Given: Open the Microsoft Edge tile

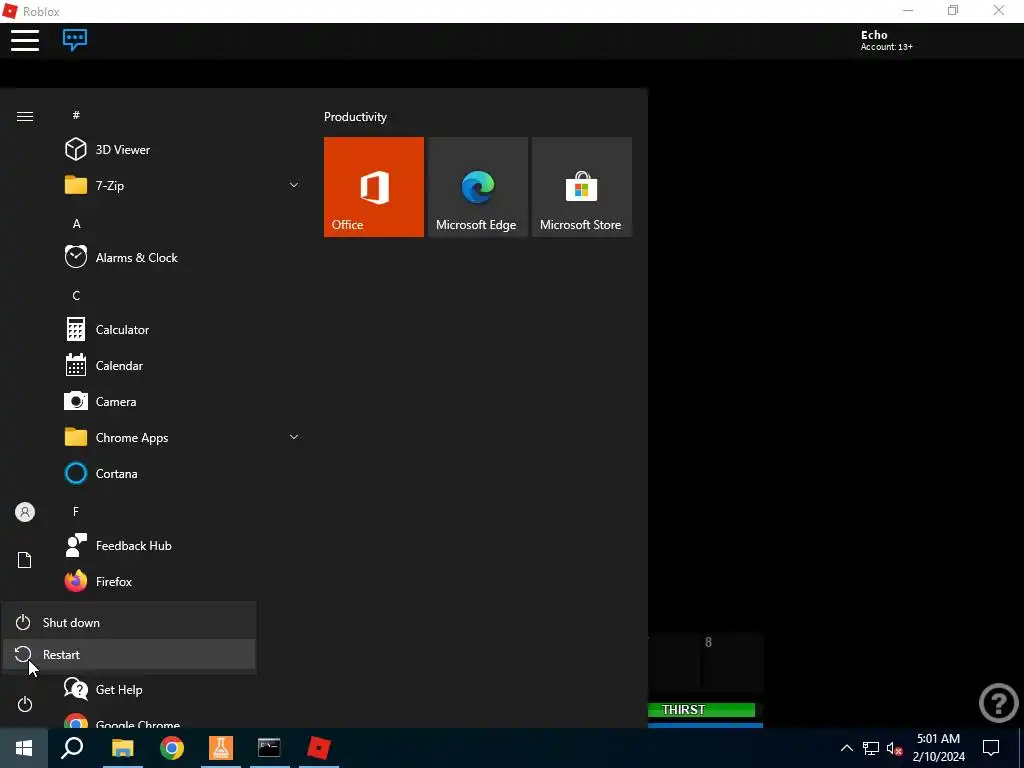Looking at the screenshot, I should [x=477, y=187].
